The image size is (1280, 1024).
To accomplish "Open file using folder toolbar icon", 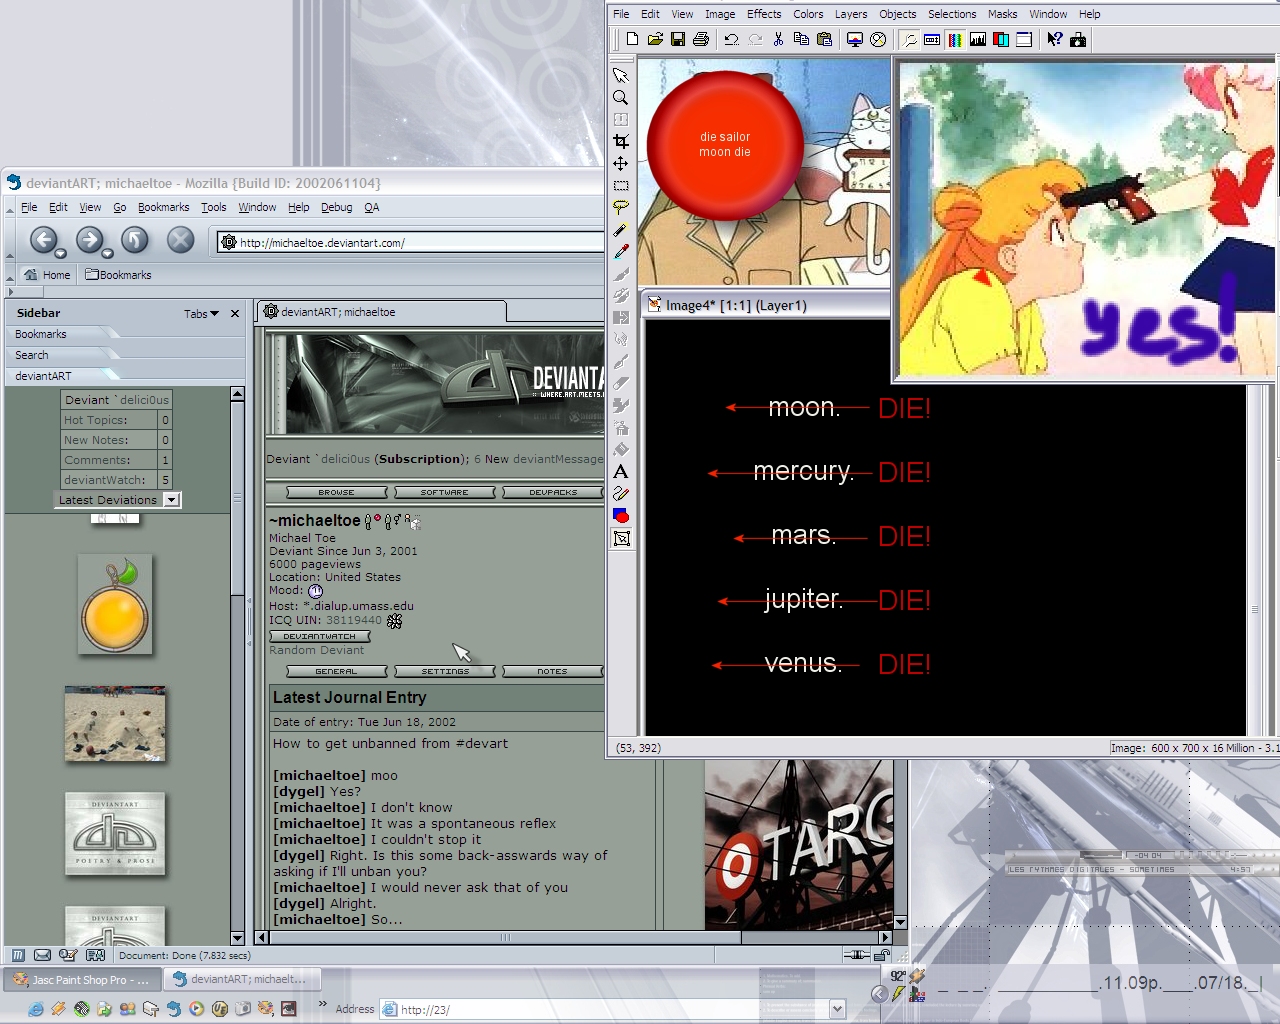I will point(655,40).
